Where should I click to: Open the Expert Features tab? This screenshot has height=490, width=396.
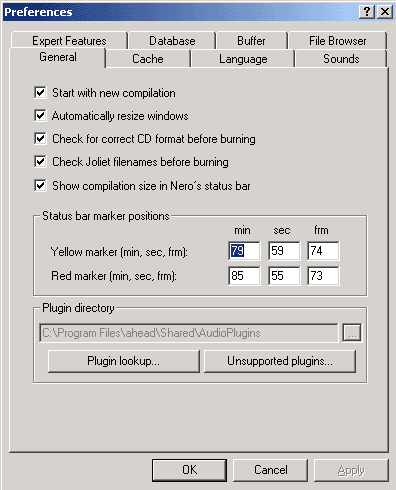[x=69, y=41]
